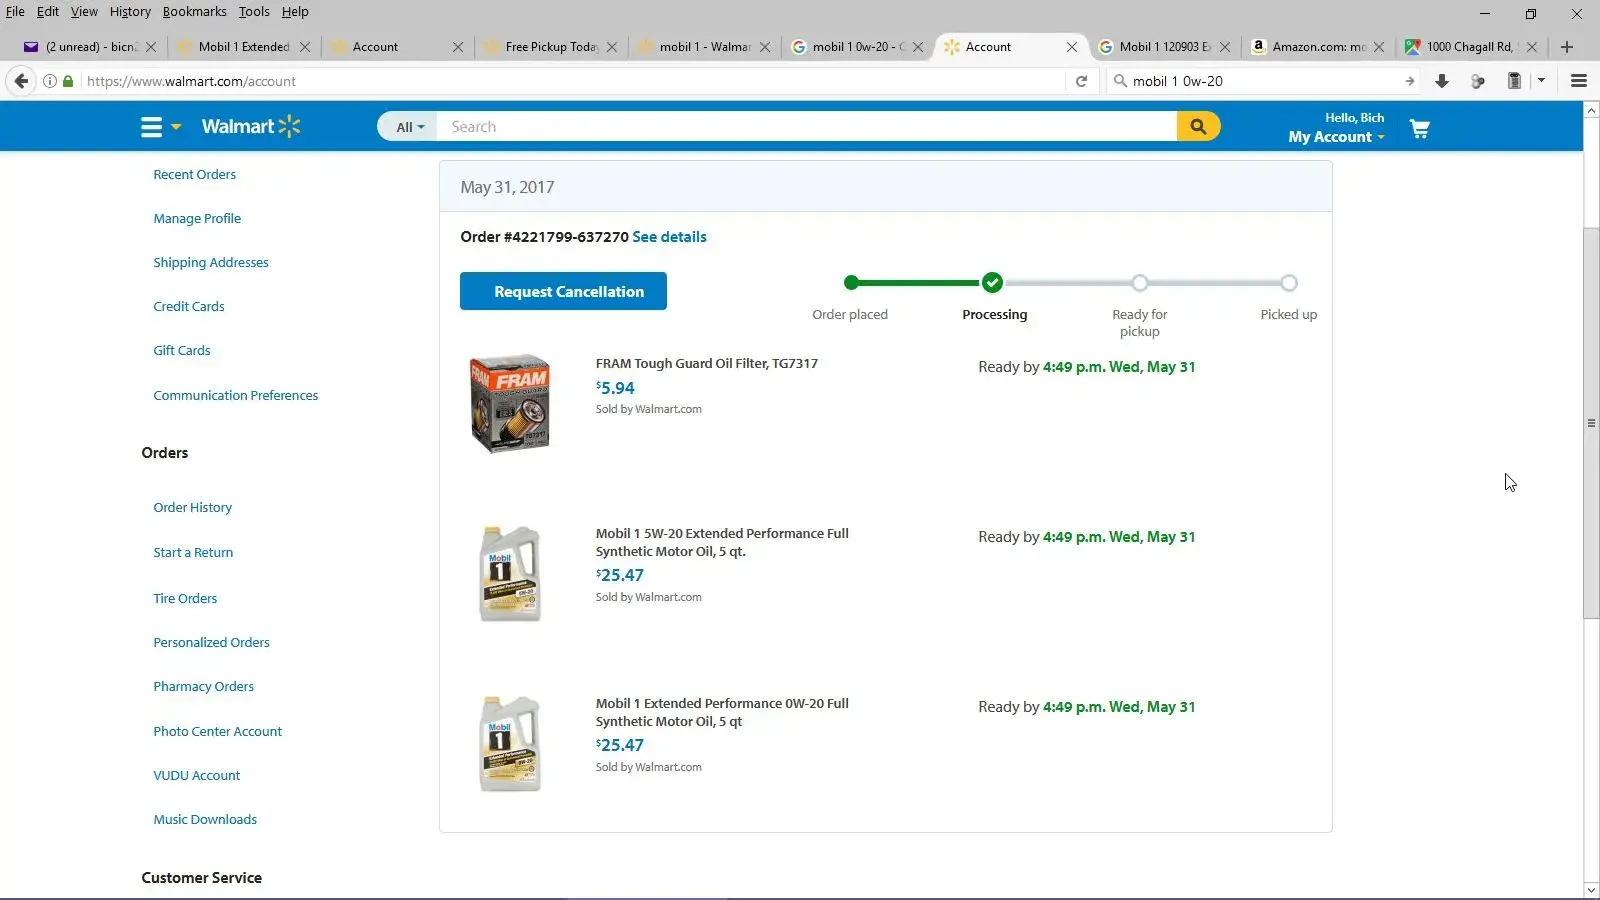The height and width of the screenshot is (900, 1600).
Task: Open the dropdown arrow beside the toolbar extension icon
Action: [1541, 81]
